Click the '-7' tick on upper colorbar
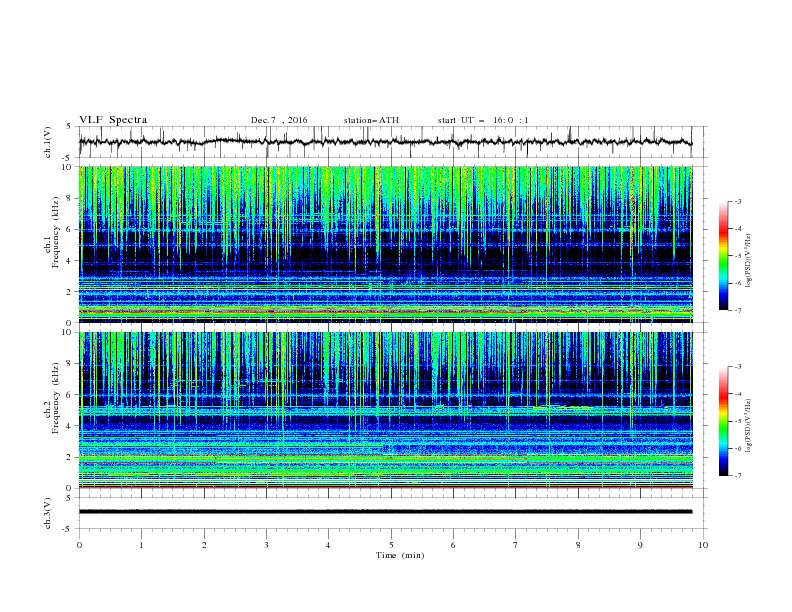The image size is (792, 612). pos(737,310)
